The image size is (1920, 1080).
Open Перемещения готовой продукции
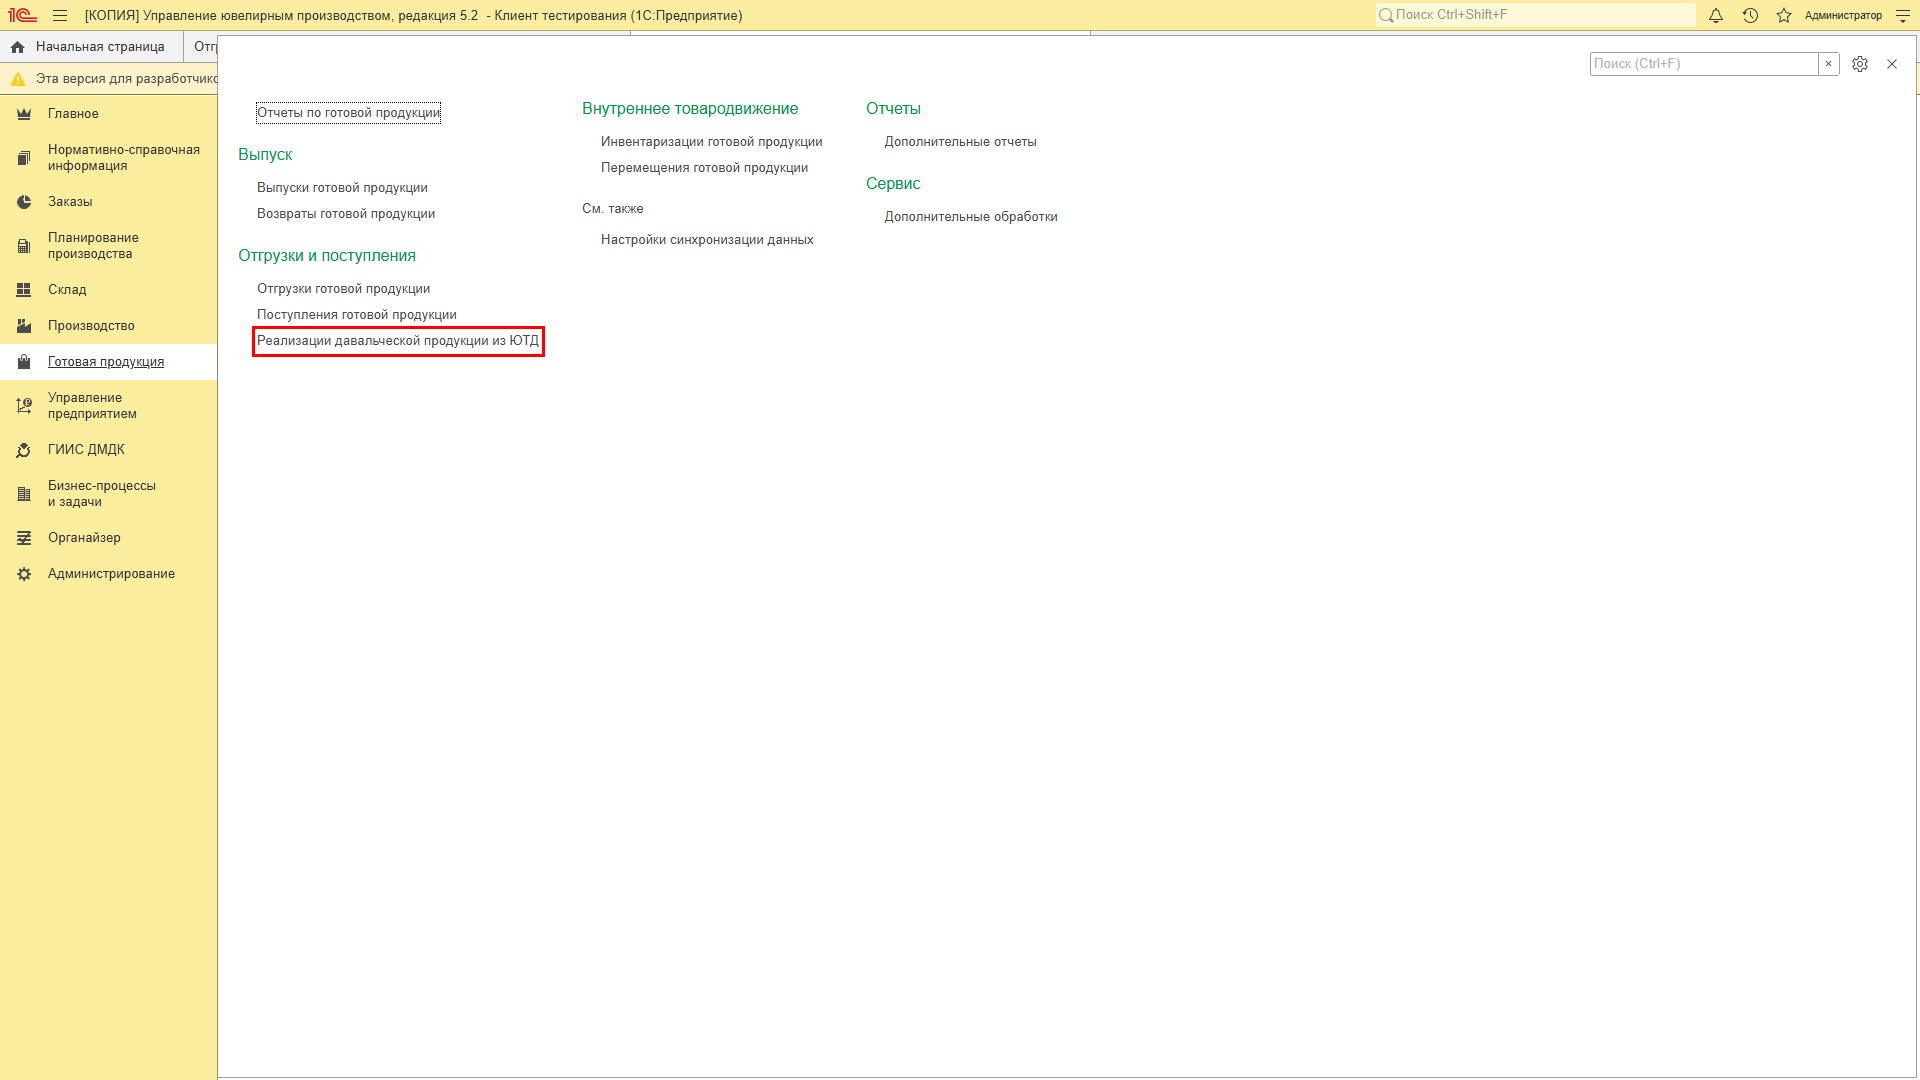(704, 168)
